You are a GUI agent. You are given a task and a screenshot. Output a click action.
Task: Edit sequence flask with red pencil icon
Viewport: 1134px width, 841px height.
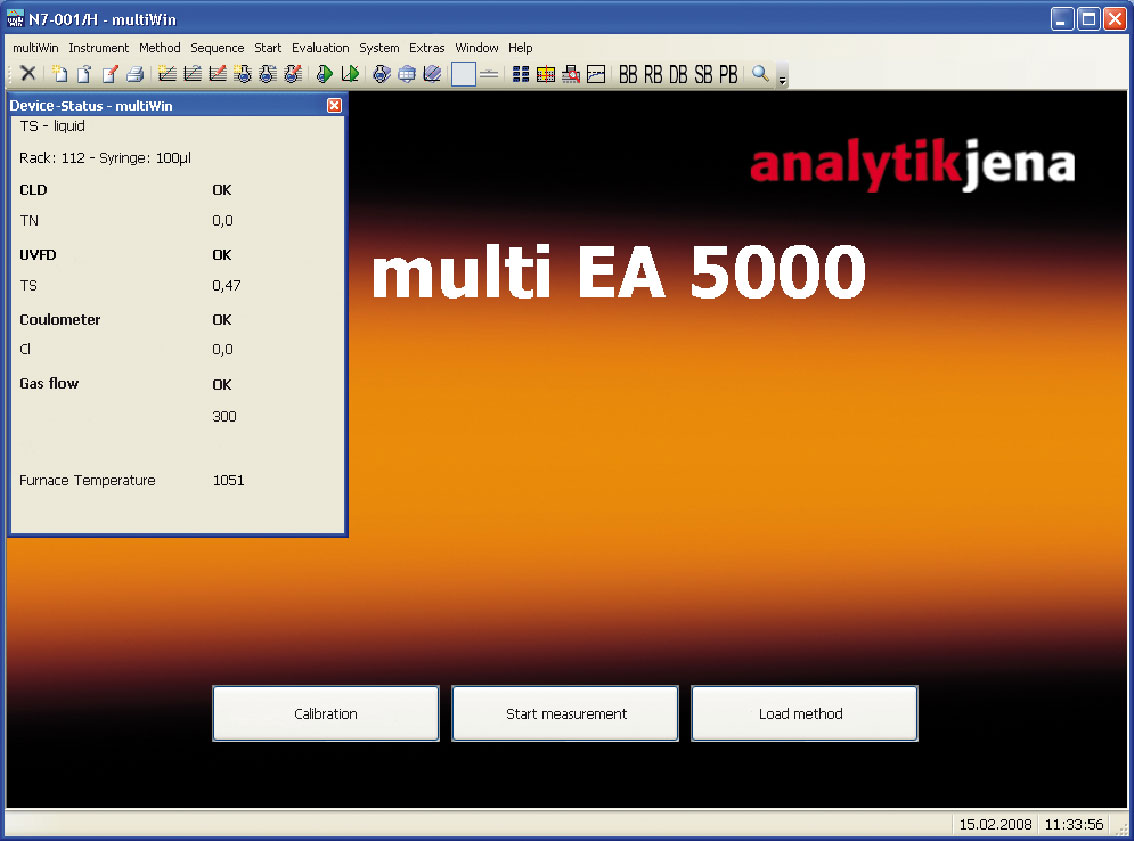click(293, 73)
